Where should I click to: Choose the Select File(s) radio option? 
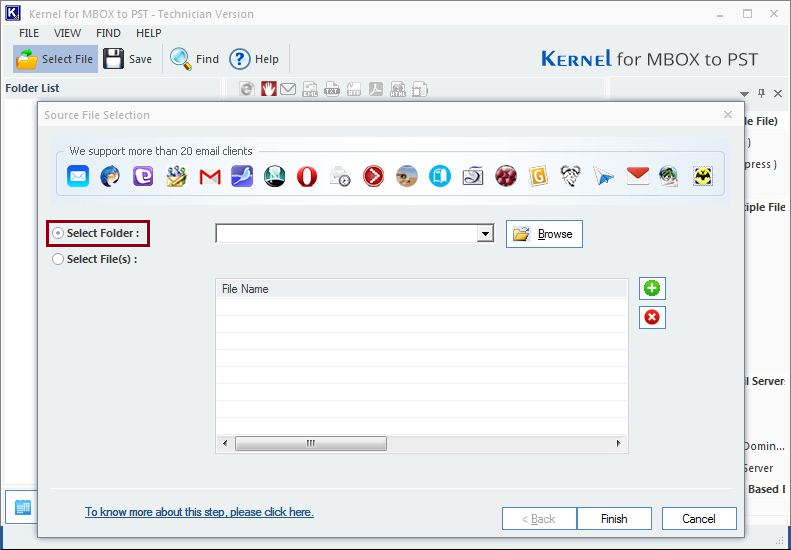(59, 259)
